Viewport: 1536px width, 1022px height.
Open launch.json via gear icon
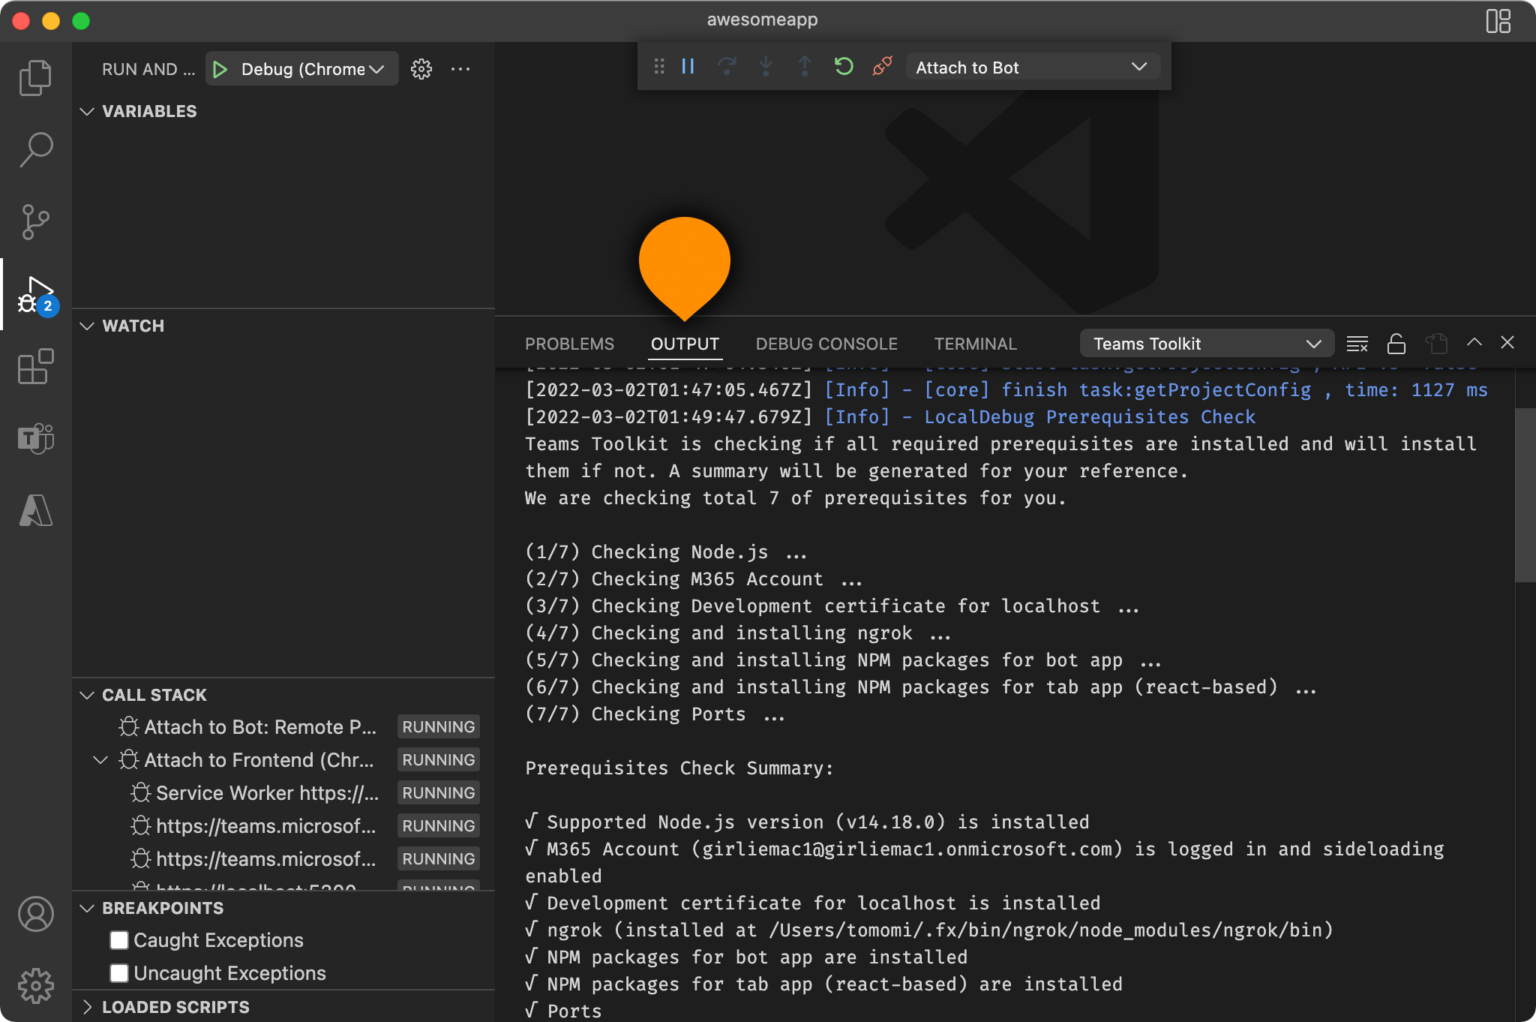pos(421,69)
